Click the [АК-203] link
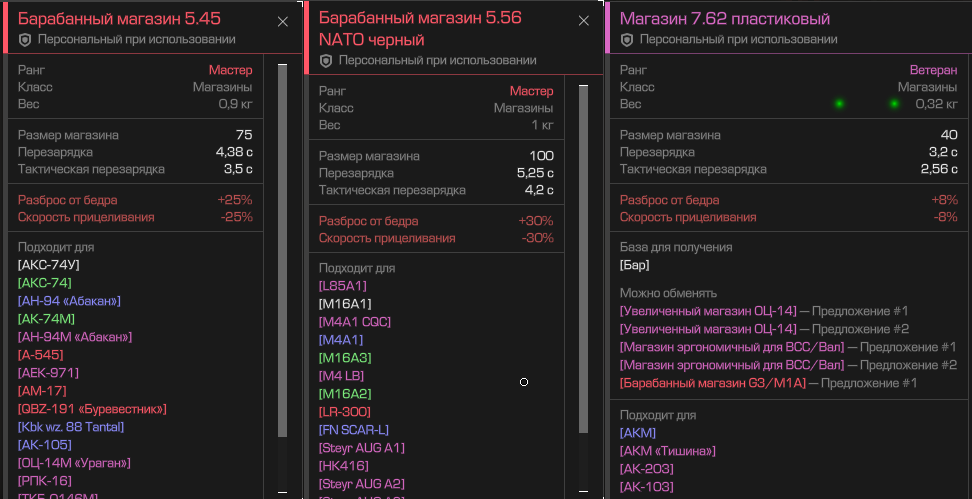The height and width of the screenshot is (499, 972). (647, 469)
